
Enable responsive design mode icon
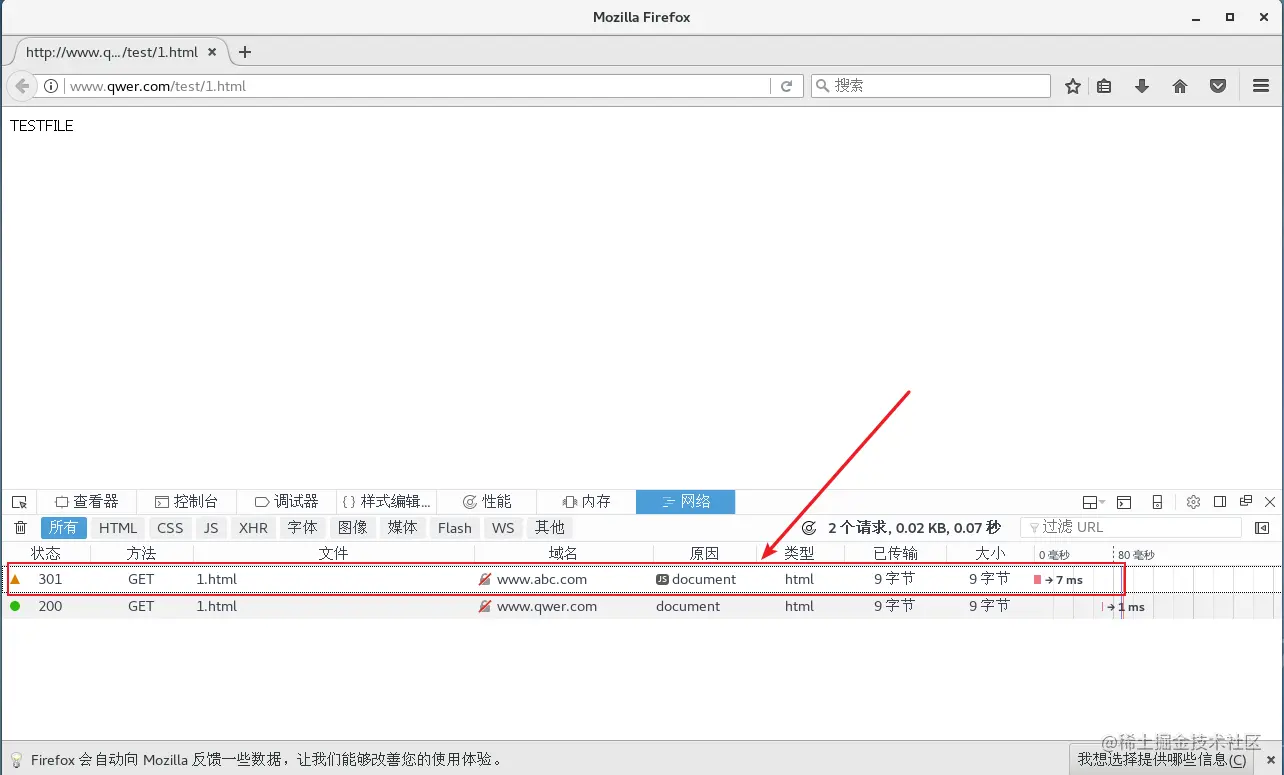tap(1157, 502)
